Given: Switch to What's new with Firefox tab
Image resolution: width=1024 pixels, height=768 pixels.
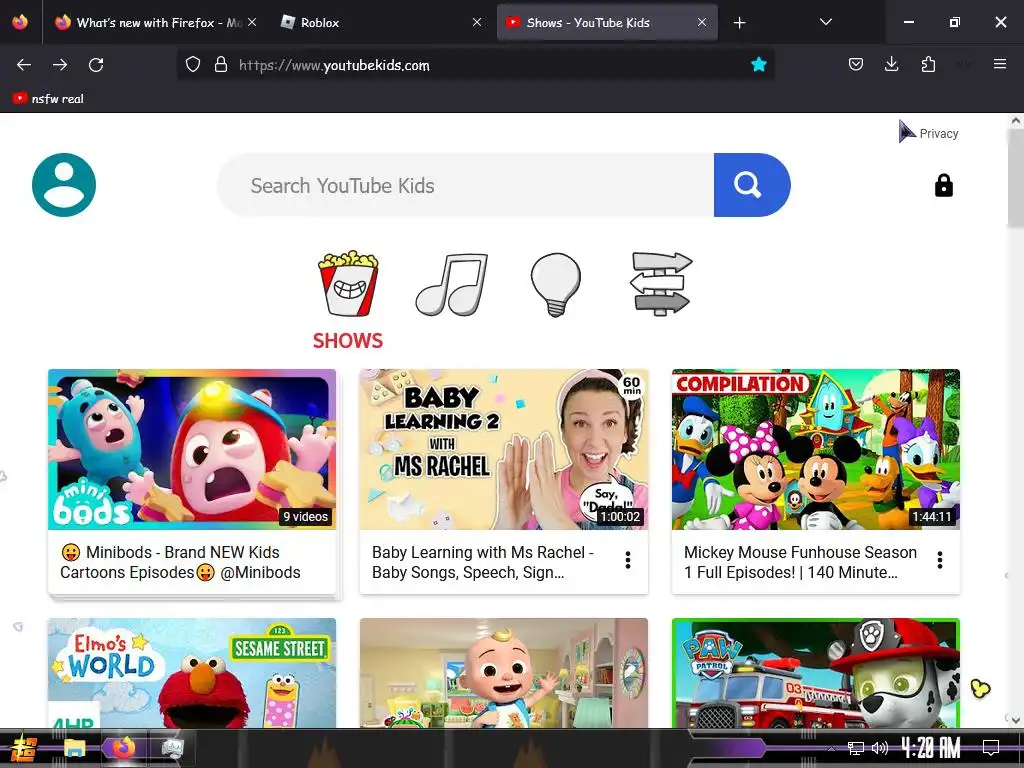Looking at the screenshot, I should pyautogui.click(x=154, y=23).
